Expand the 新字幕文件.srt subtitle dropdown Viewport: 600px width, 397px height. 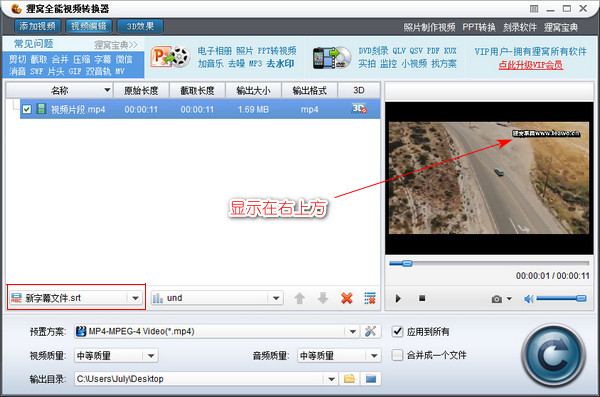[135, 298]
